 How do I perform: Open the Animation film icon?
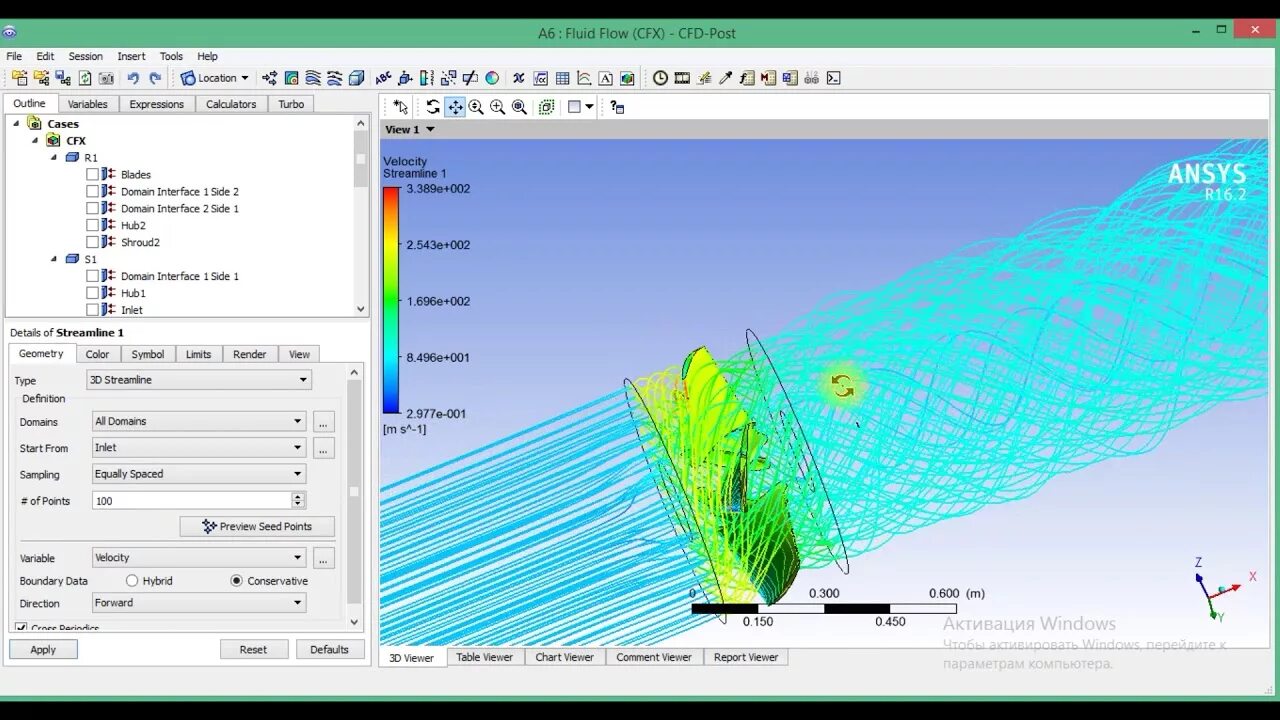tap(682, 78)
